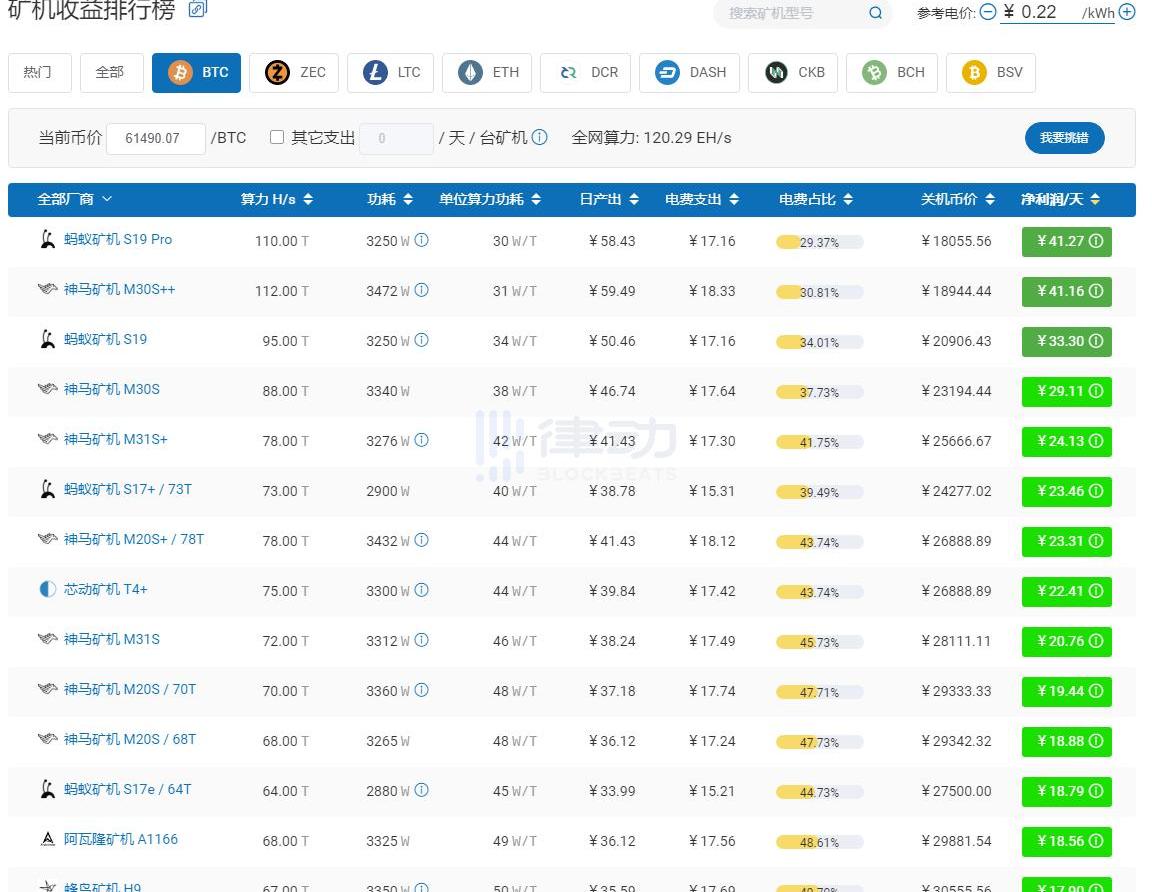The image size is (1152, 892).
Task: Switch to the BTC coin tab
Action: 196,73
